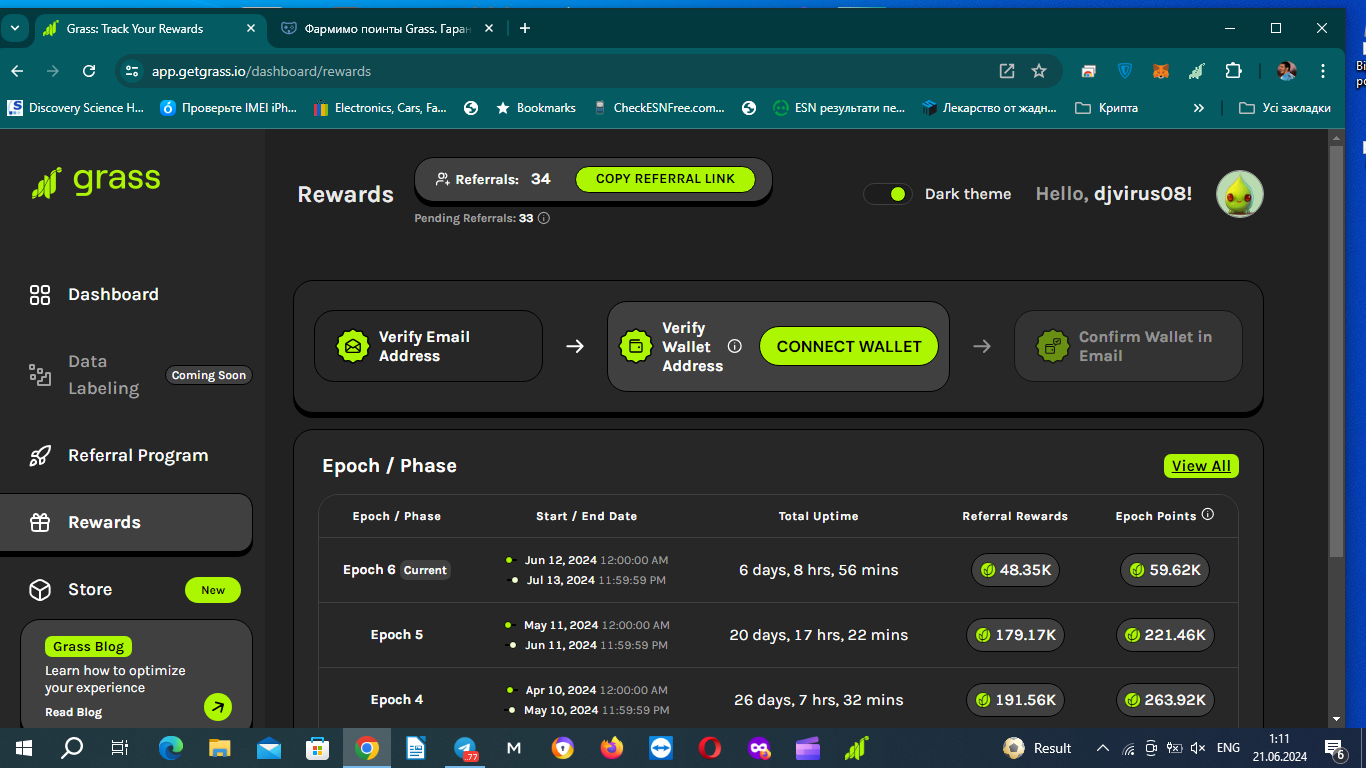Expand the bookmarks bar overflow chevron

pos(1199,108)
